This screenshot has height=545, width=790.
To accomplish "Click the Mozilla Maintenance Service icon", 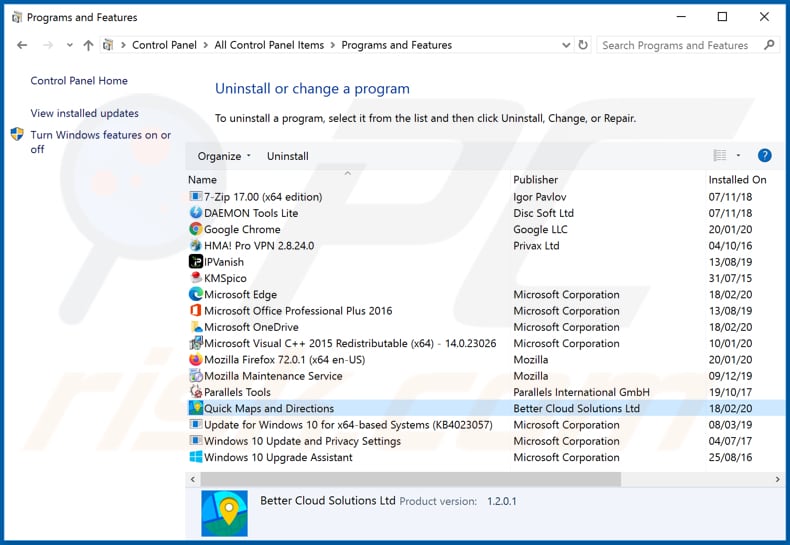I will [195, 375].
